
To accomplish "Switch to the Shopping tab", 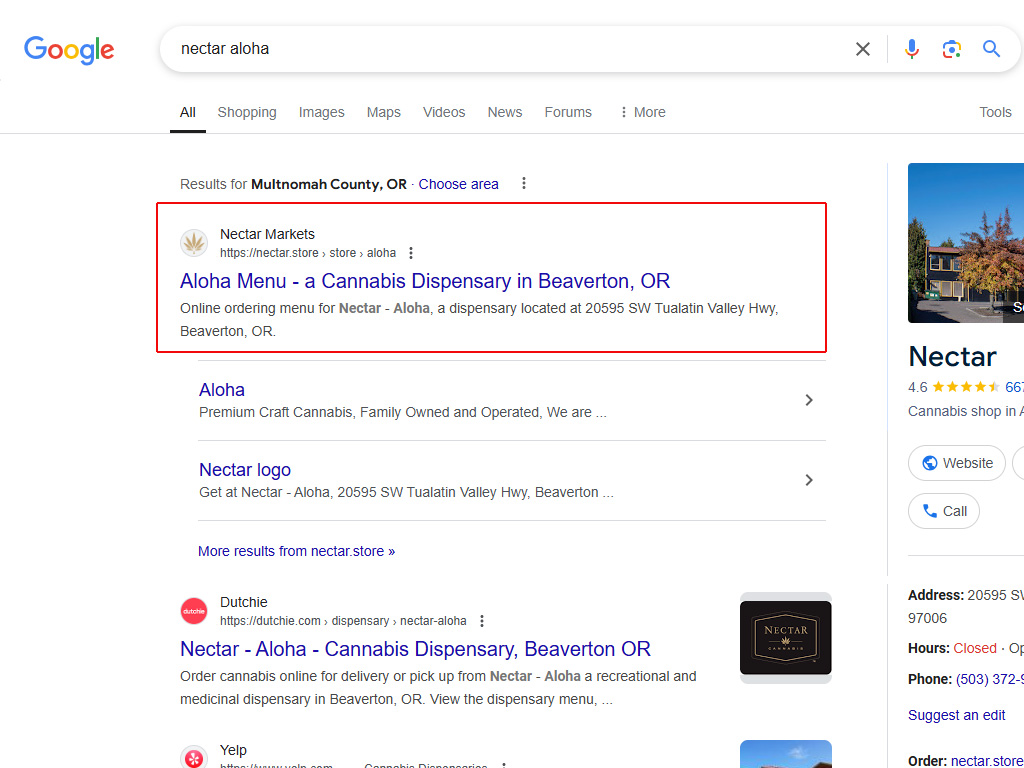I will click(x=247, y=112).
